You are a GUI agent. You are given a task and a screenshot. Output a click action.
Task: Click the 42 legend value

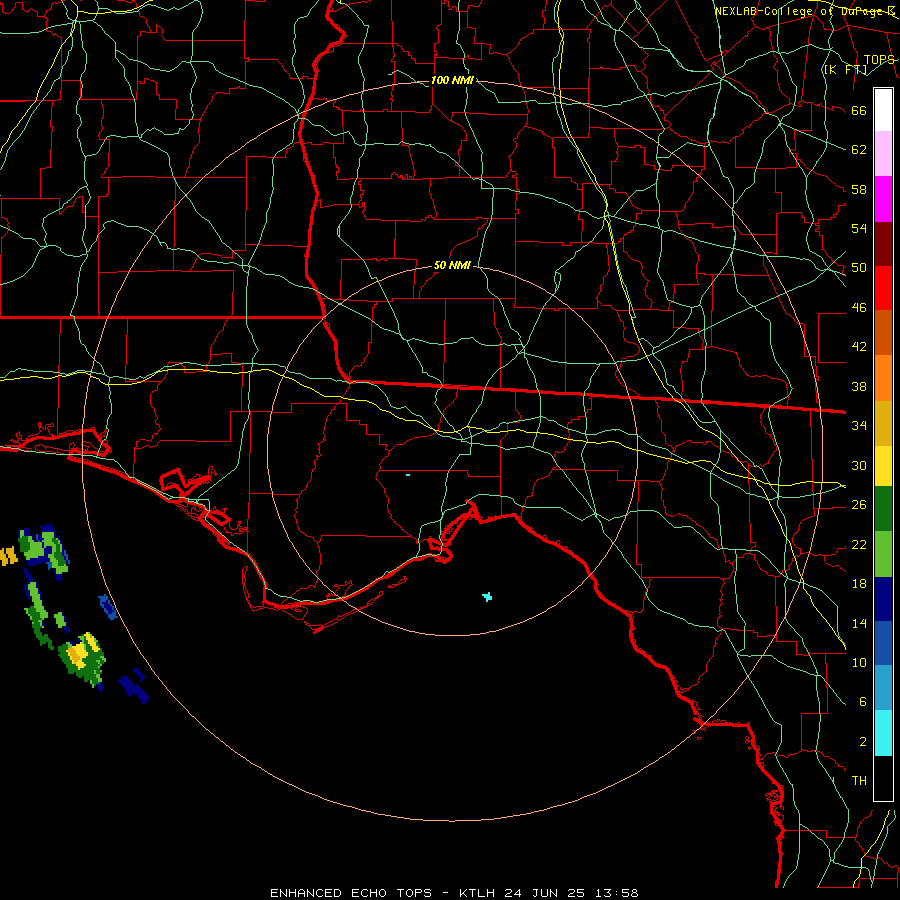[x=859, y=346]
